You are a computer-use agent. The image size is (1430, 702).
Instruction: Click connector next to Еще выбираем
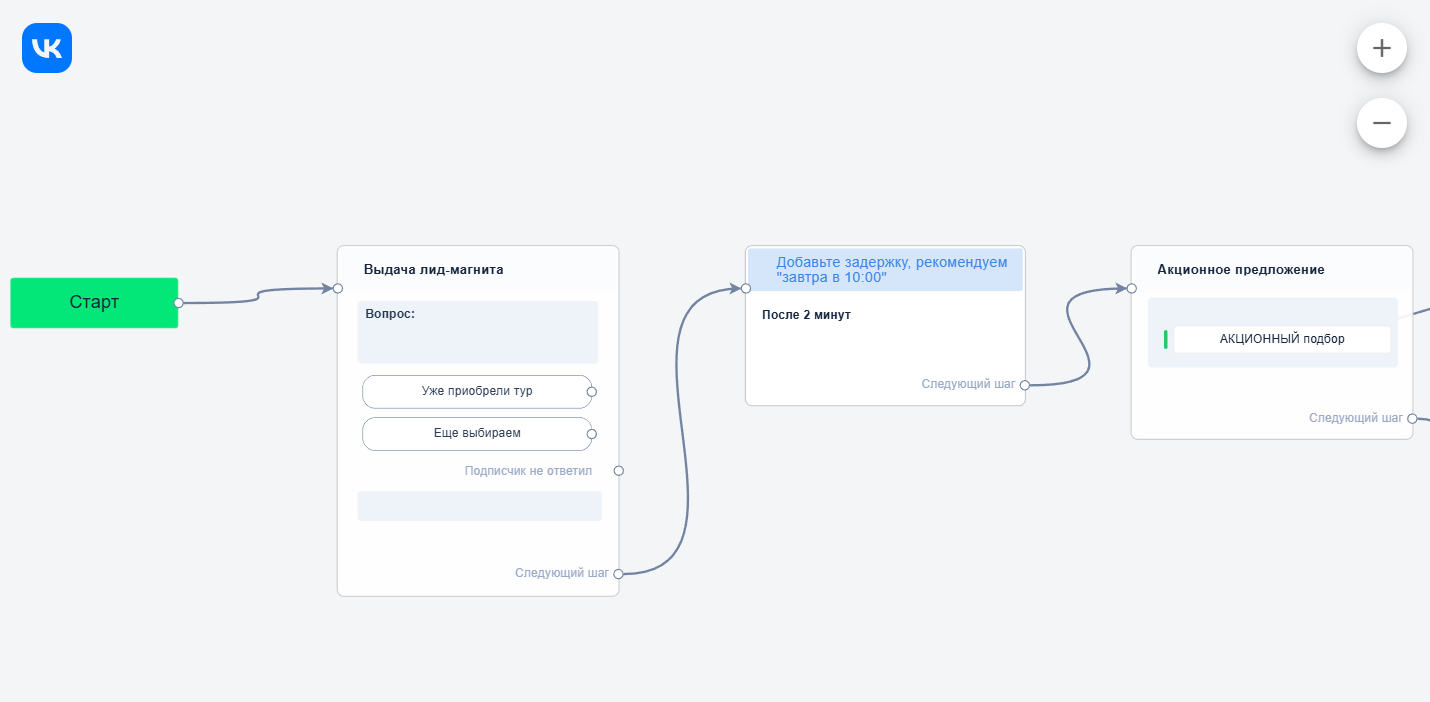point(592,434)
